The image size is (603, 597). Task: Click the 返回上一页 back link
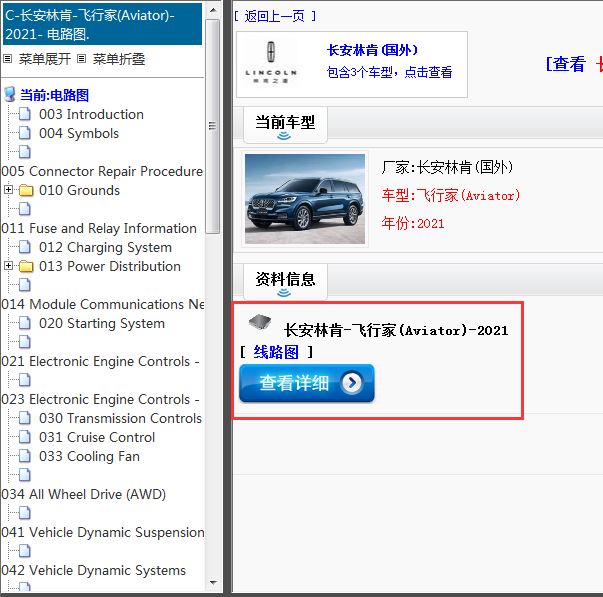275,16
